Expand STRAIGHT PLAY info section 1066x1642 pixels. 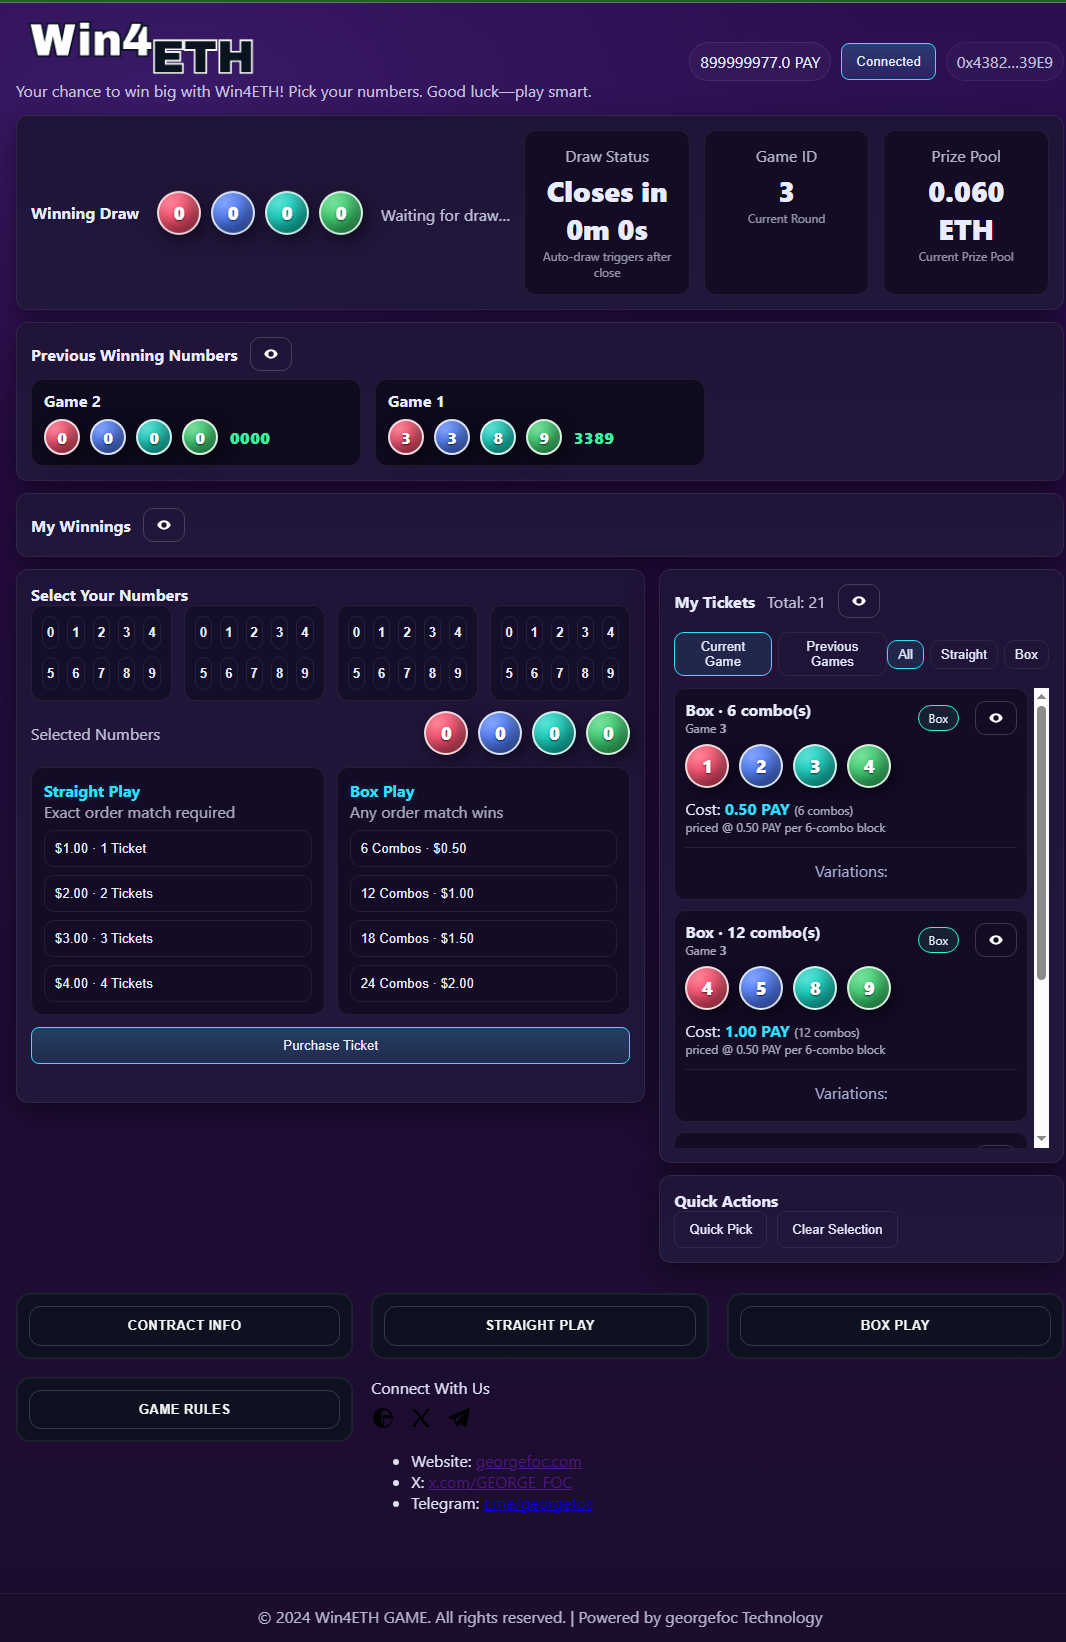[x=540, y=1325]
